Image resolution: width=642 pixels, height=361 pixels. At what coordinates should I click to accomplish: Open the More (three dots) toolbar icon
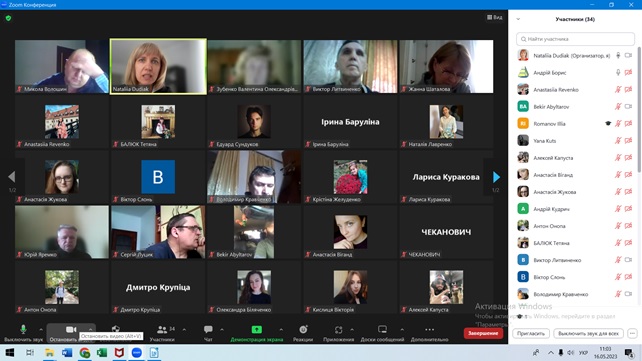[x=429, y=329]
